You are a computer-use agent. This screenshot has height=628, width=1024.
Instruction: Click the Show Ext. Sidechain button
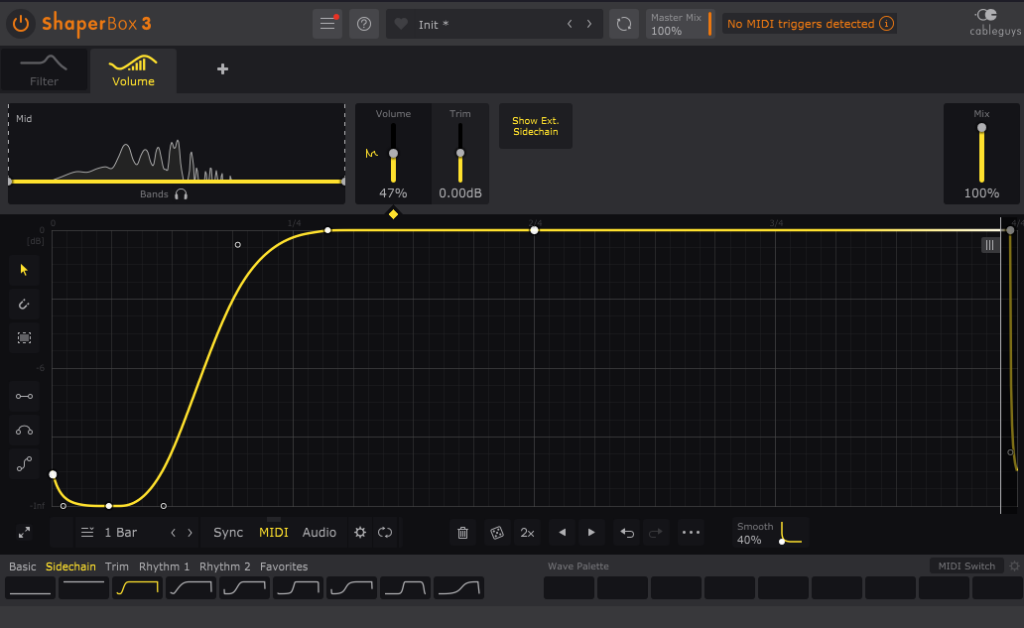pos(535,126)
